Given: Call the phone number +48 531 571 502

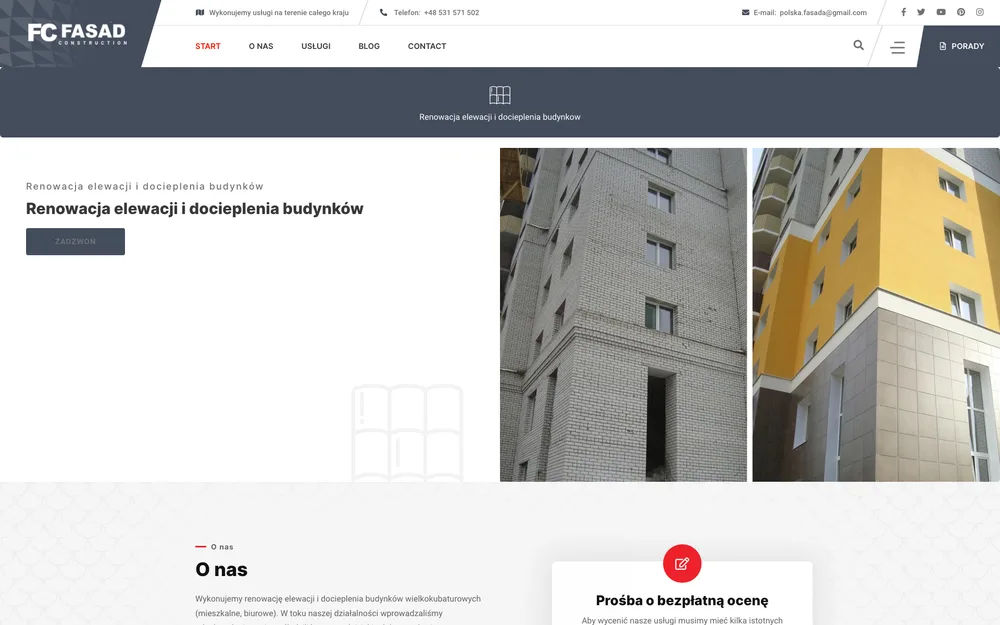Looking at the screenshot, I should click(x=452, y=12).
